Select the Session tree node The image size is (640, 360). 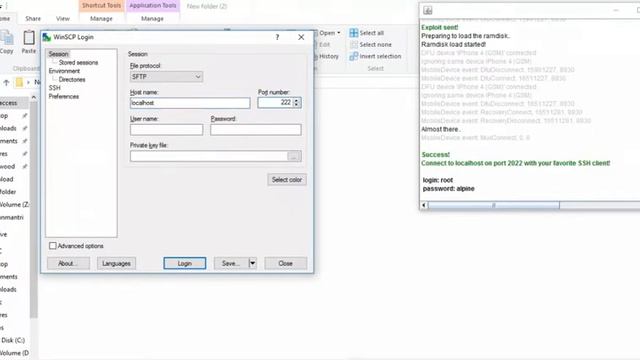[x=58, y=54]
